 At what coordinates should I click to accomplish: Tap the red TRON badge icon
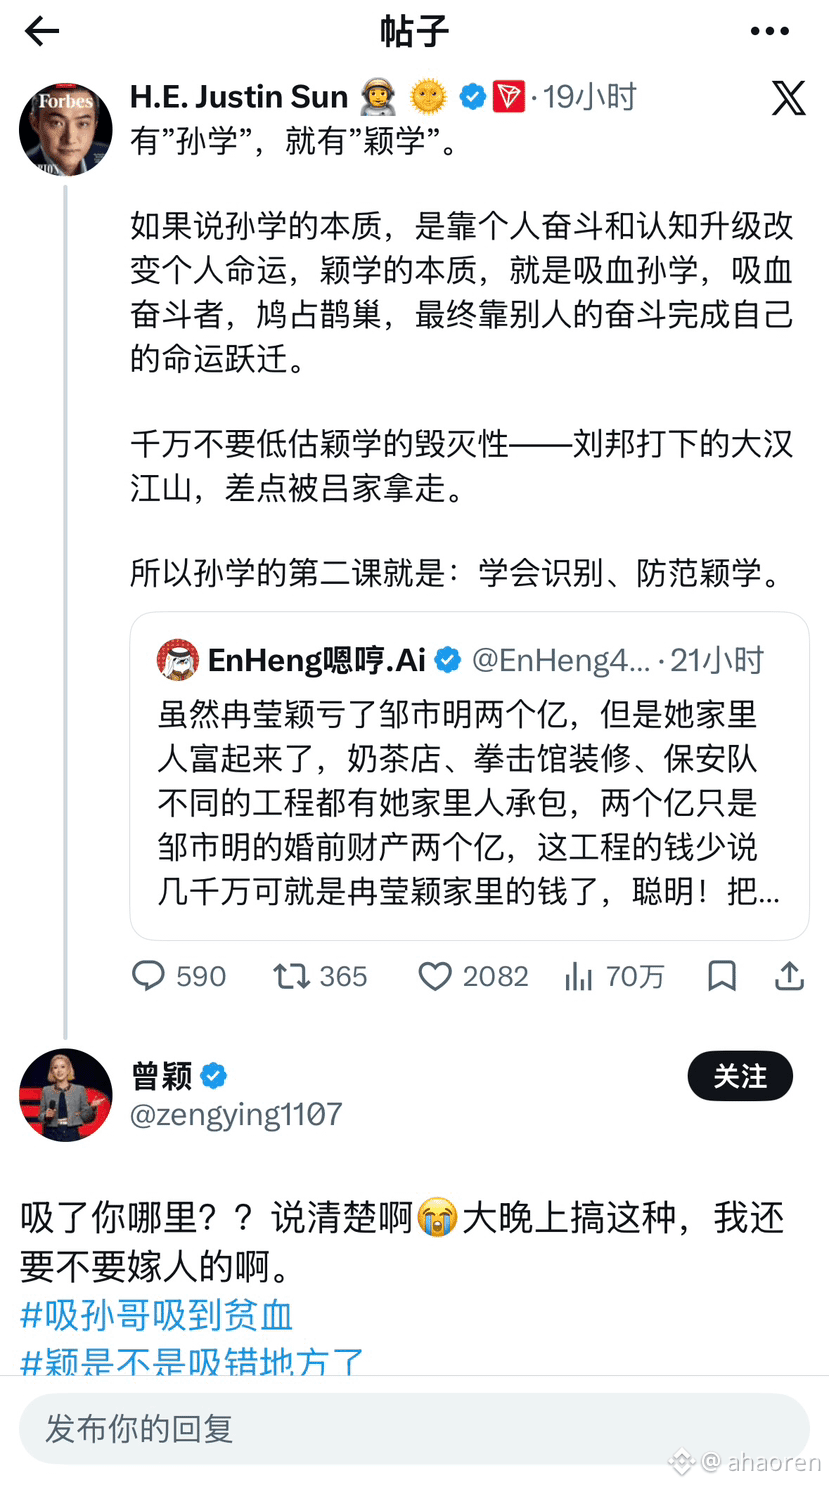(x=508, y=97)
